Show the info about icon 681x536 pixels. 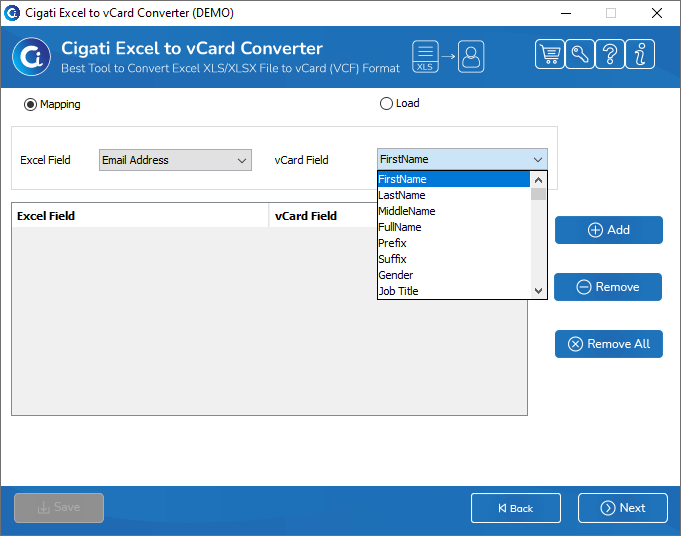click(x=640, y=54)
